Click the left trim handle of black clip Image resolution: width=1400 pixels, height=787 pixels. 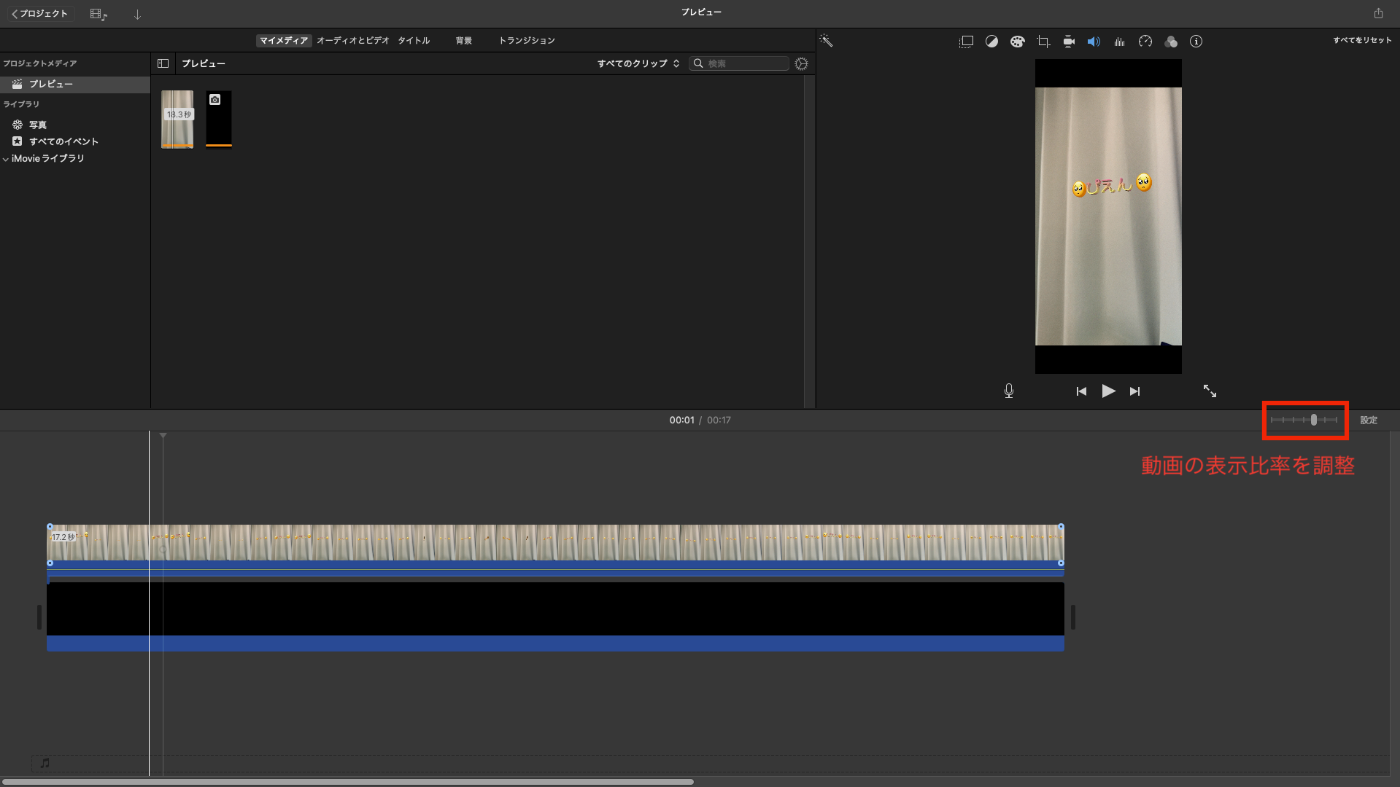tap(40, 617)
